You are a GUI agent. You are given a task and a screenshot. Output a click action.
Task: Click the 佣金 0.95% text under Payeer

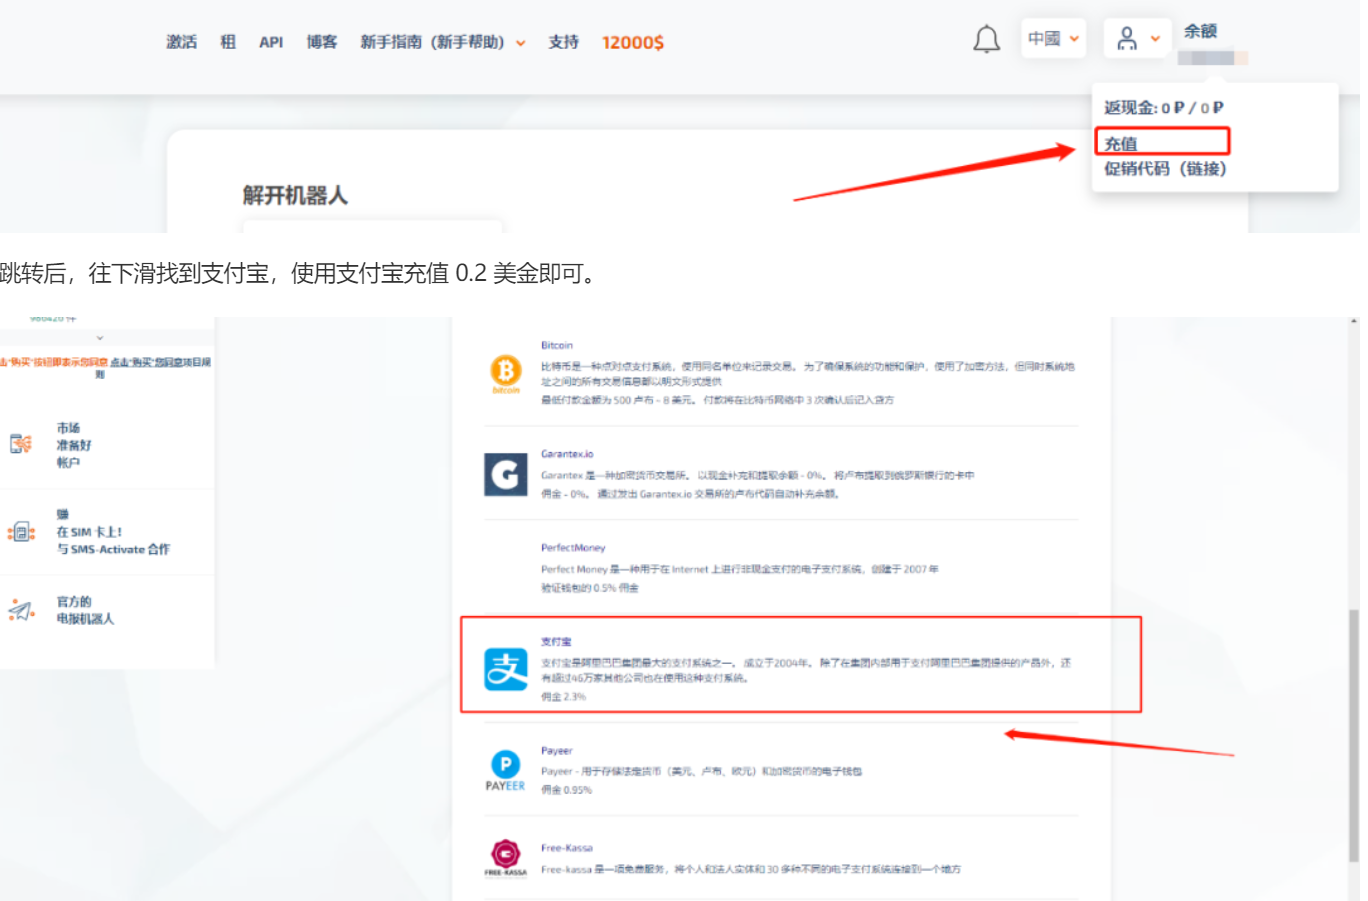(x=566, y=790)
